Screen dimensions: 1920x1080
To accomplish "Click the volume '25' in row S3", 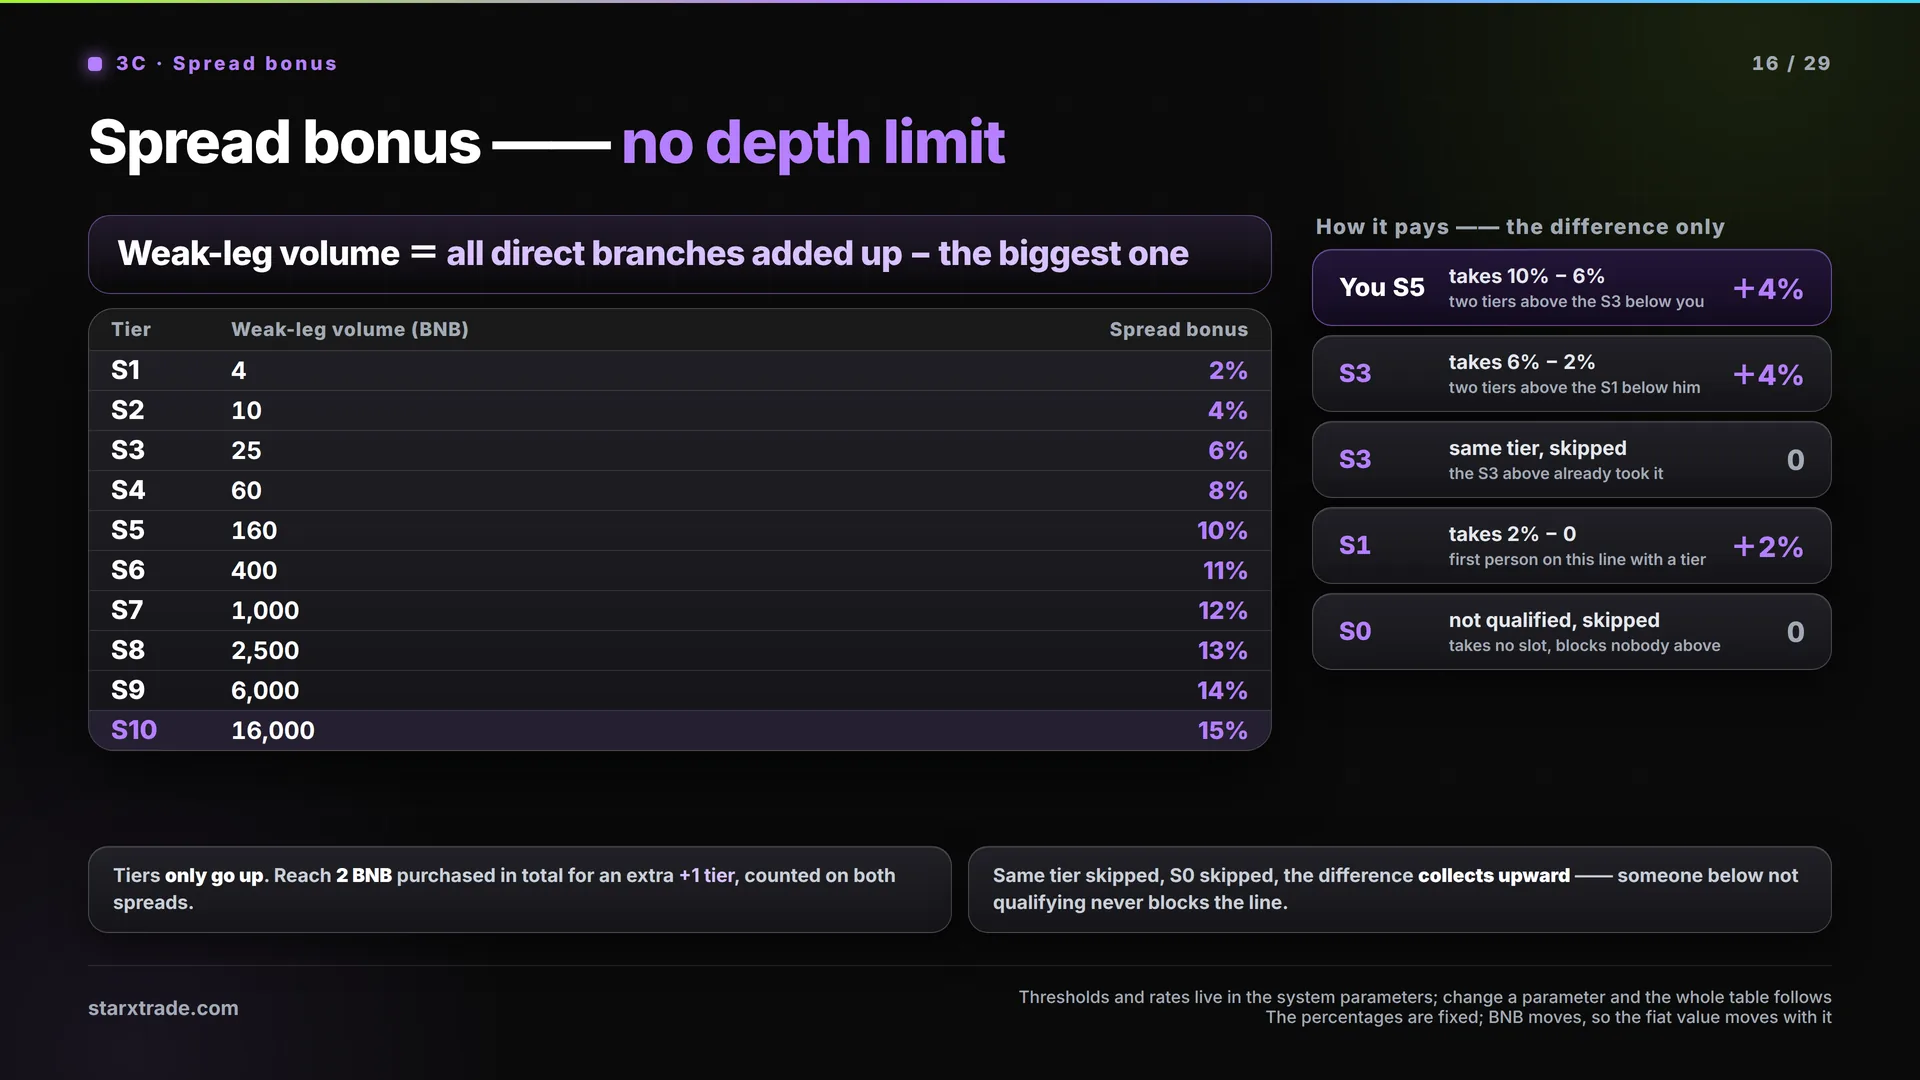I will (x=246, y=450).
